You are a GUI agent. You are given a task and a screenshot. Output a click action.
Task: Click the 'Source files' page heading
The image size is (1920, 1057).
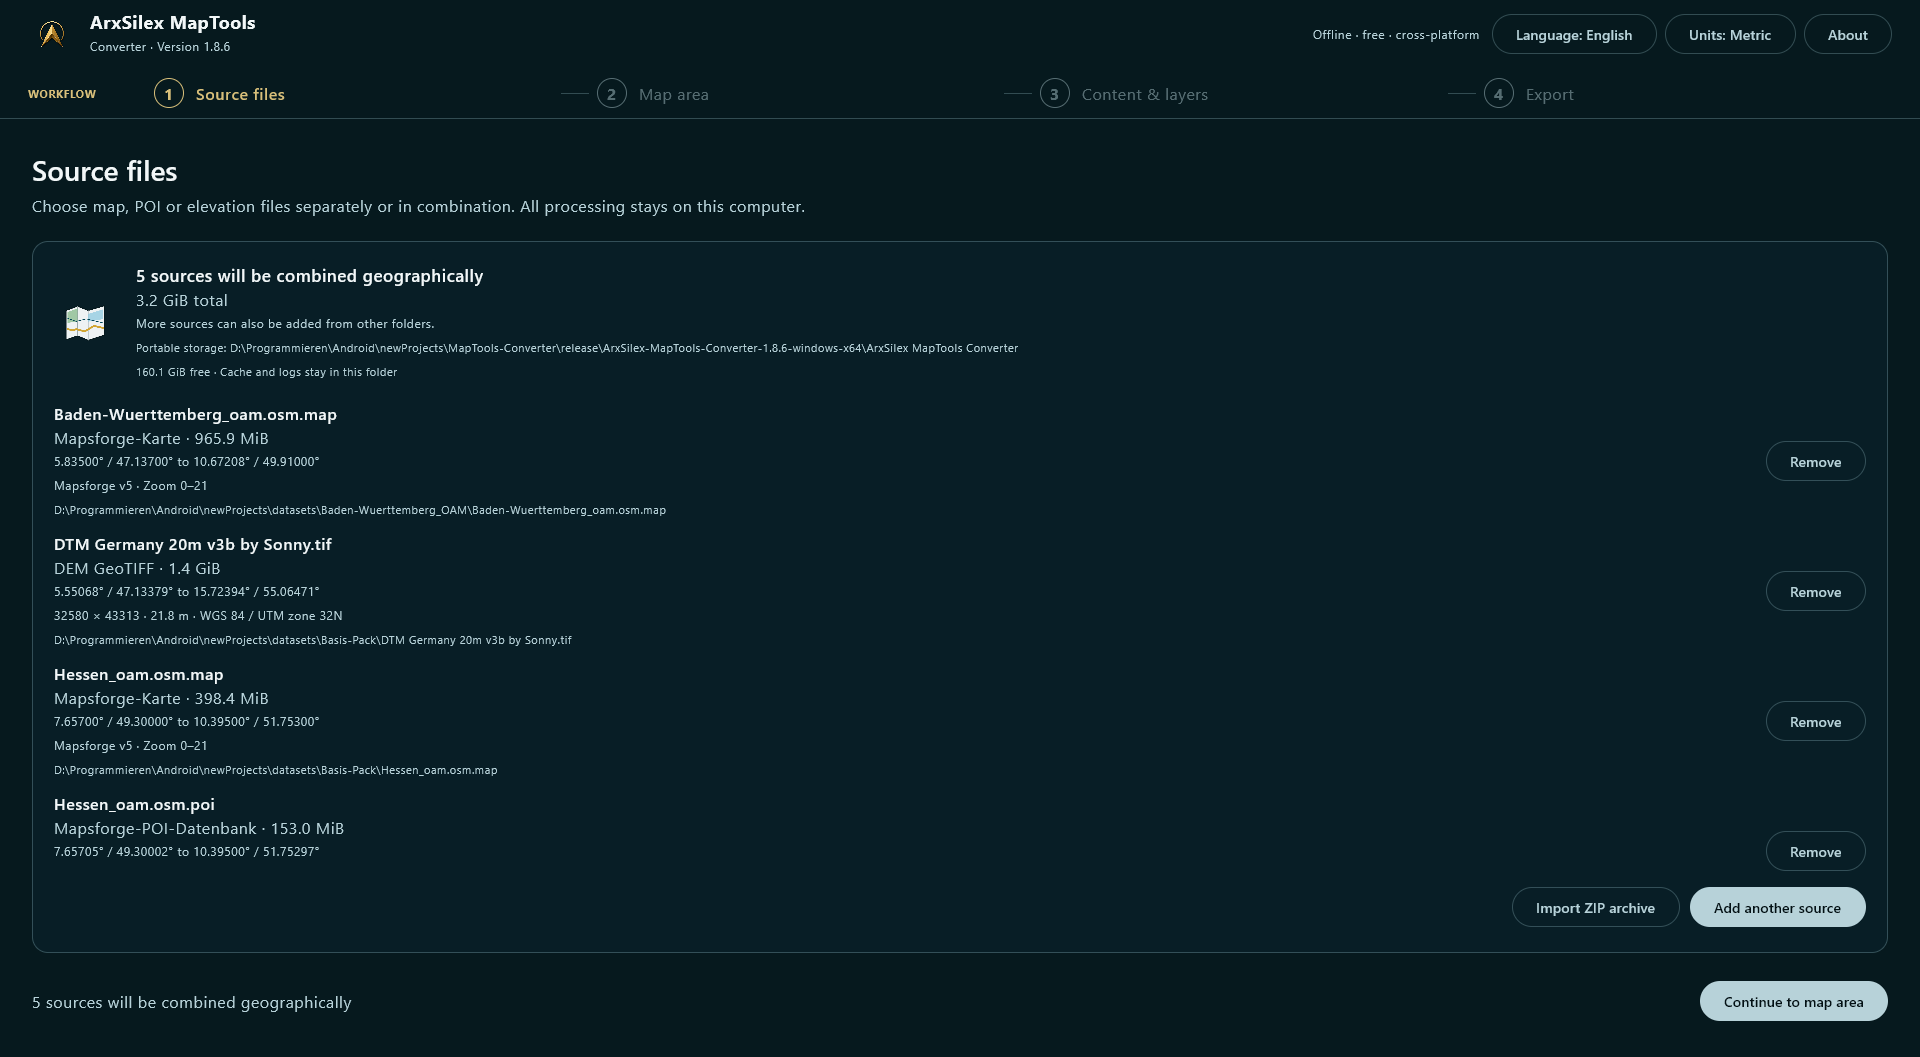click(x=105, y=172)
